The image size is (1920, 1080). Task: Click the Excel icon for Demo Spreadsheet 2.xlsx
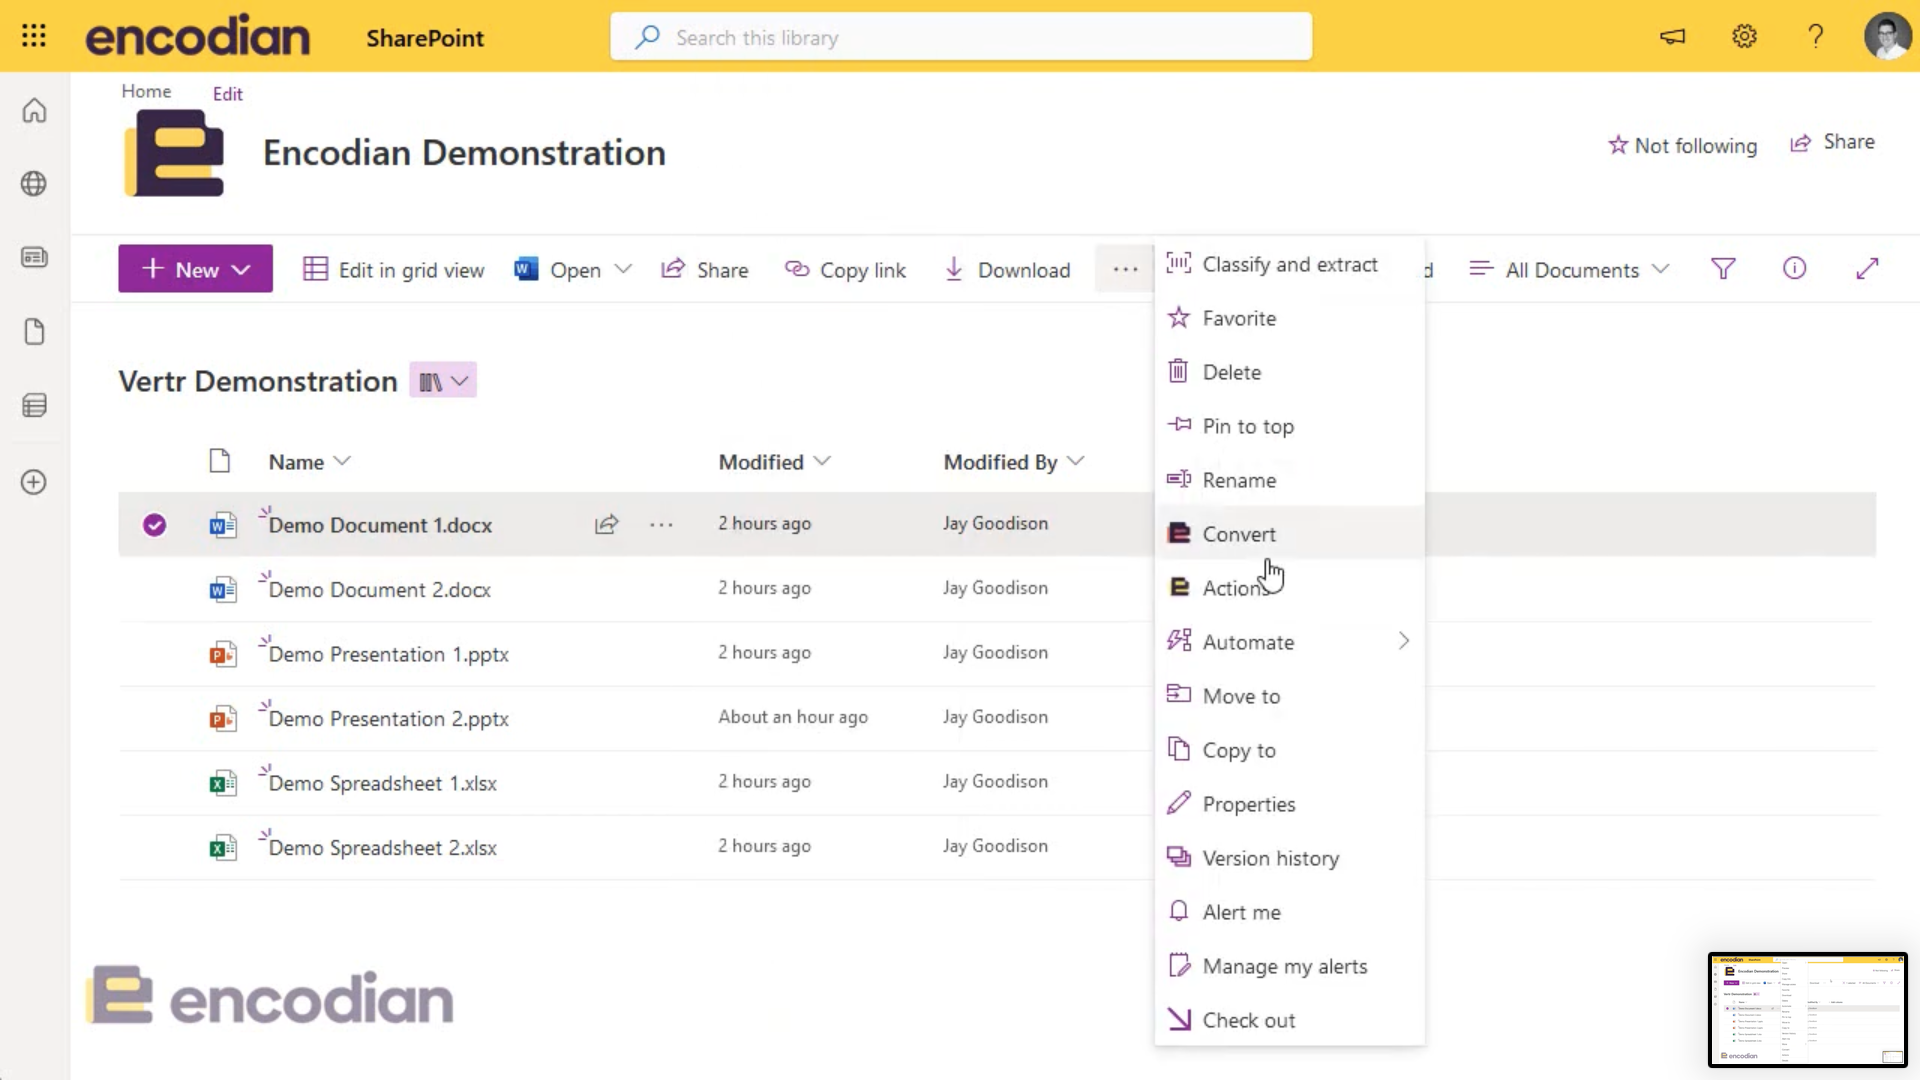(x=222, y=848)
